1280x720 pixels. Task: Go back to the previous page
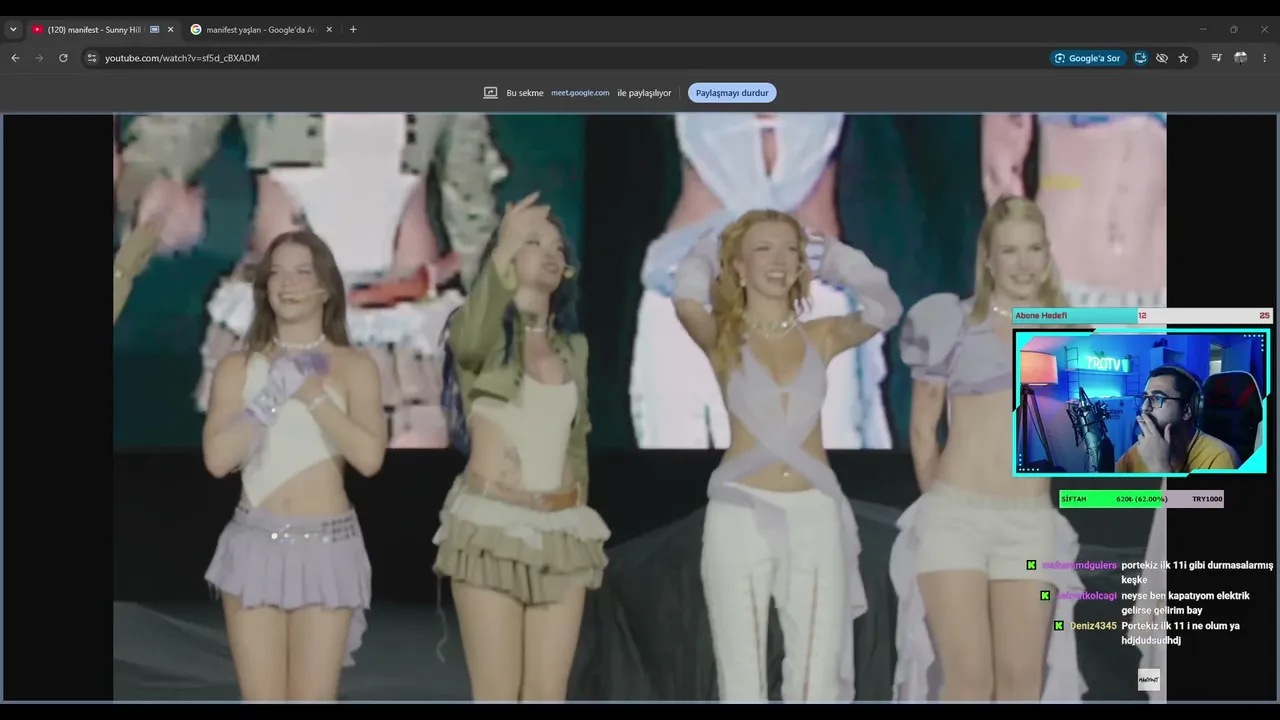click(x=15, y=58)
